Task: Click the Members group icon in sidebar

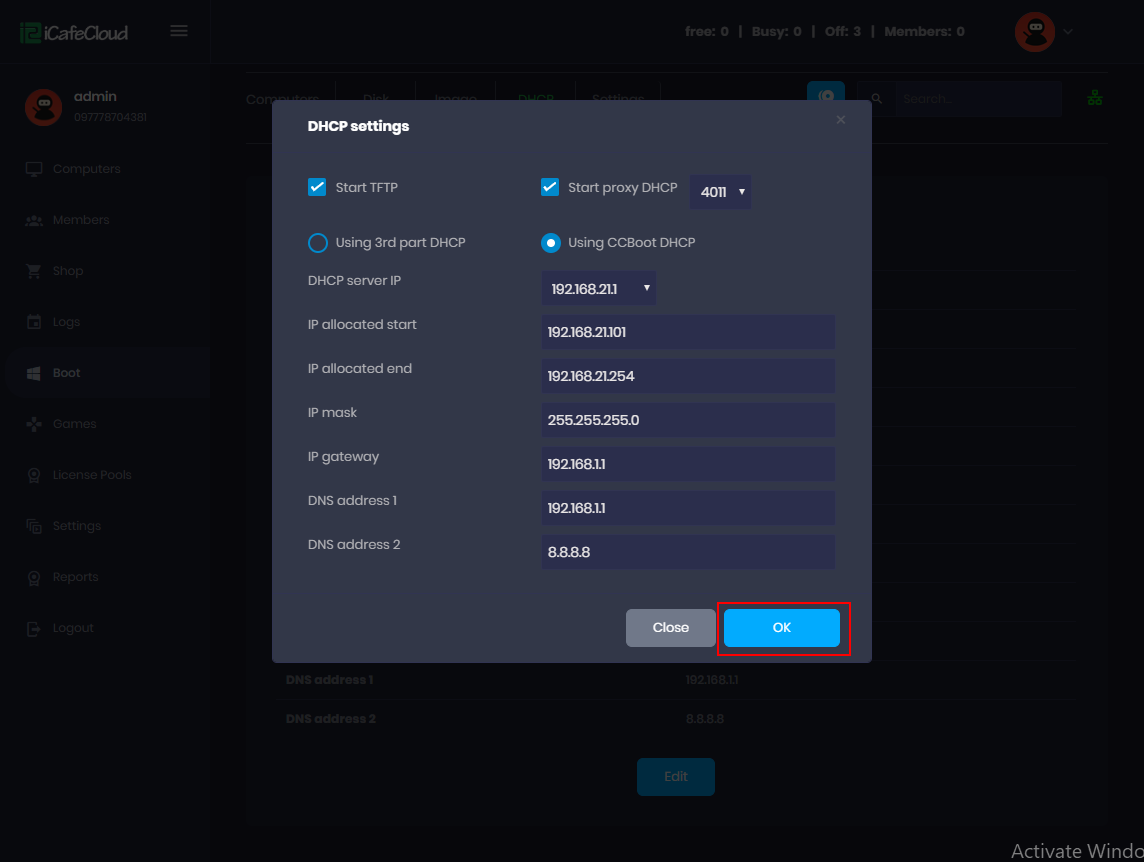Action: pyautogui.click(x=34, y=220)
